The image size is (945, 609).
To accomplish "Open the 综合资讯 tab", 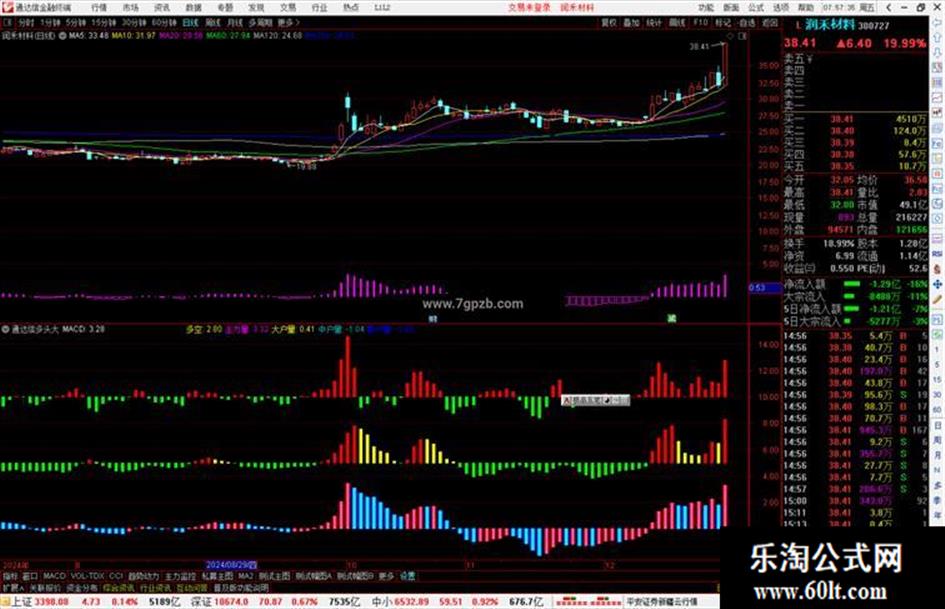I will pos(118,587).
